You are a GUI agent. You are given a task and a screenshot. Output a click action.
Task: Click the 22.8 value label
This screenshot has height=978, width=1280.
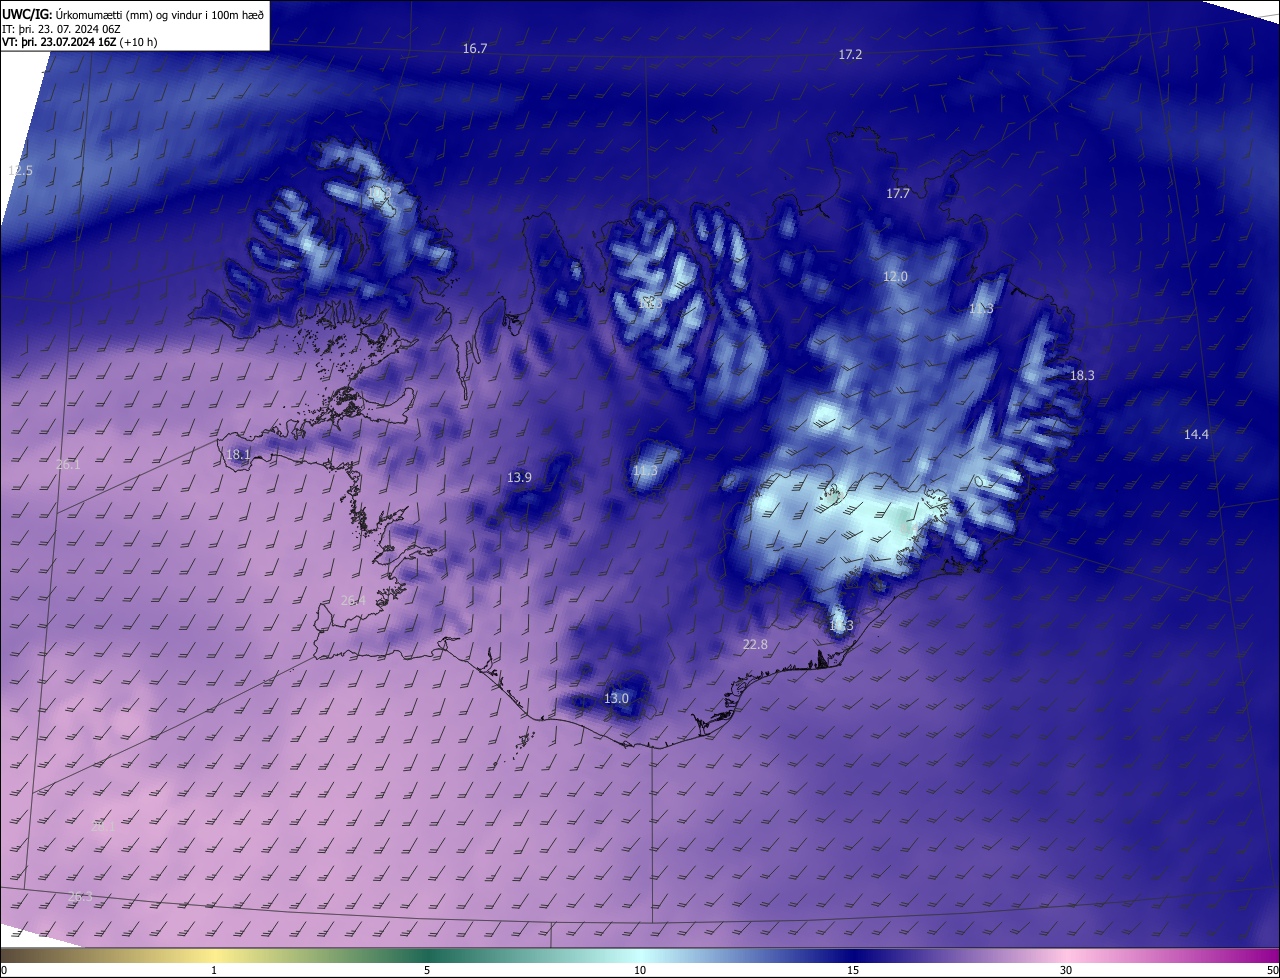pos(755,645)
